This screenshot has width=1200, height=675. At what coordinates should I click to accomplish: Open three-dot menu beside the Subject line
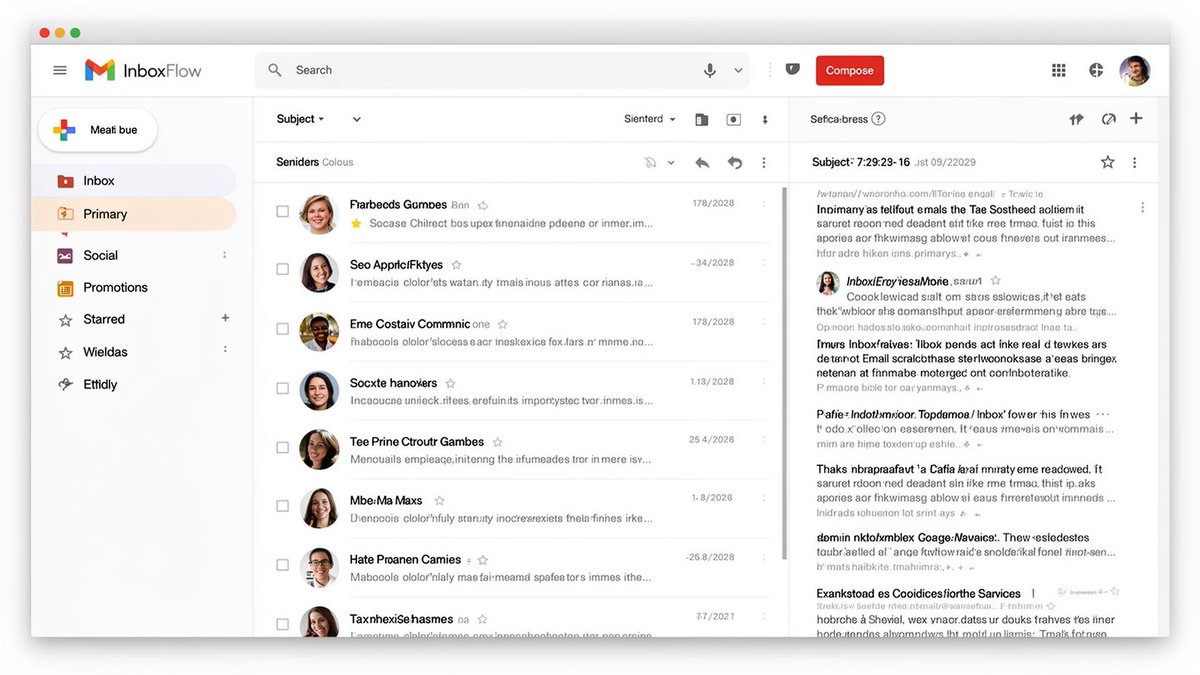1134,162
